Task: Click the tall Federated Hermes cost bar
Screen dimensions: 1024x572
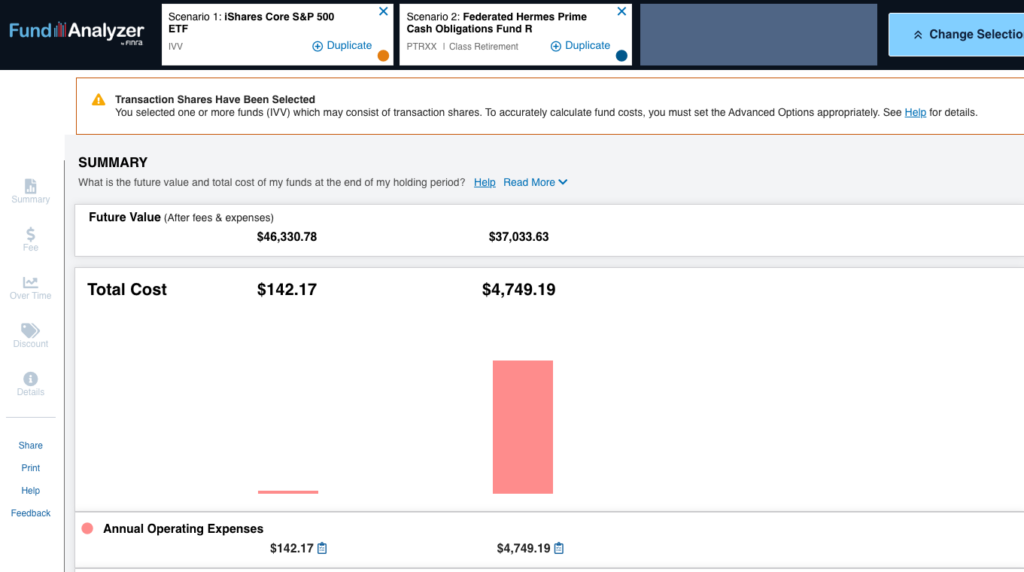Action: click(x=522, y=427)
